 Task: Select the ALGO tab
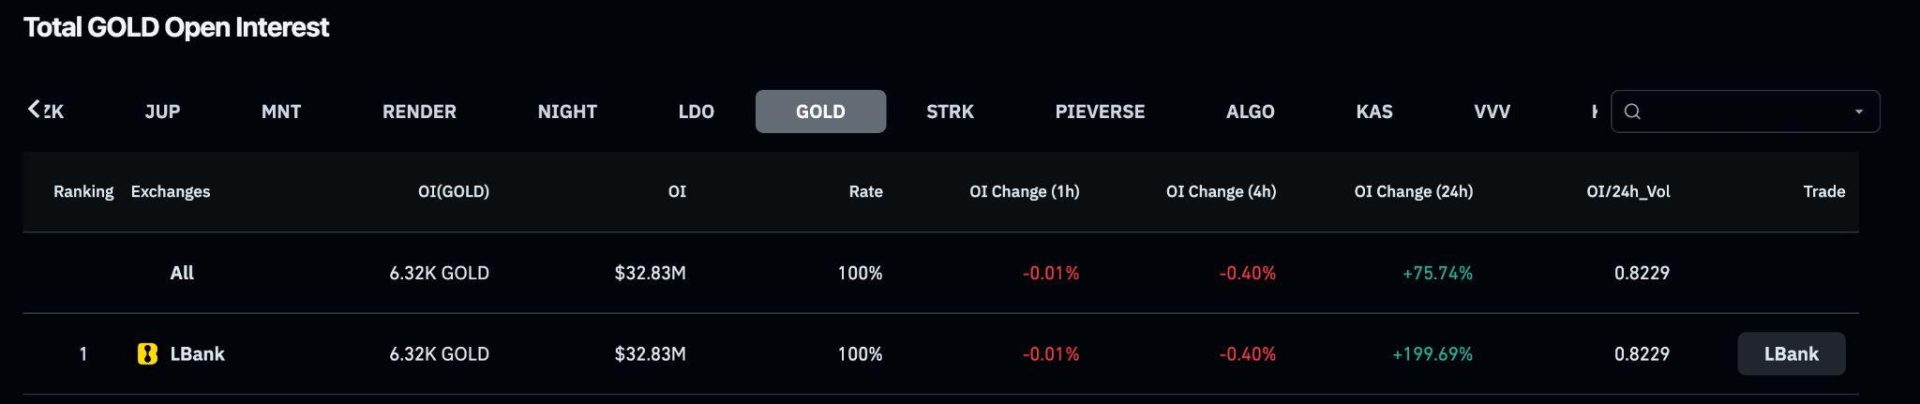pyautogui.click(x=1250, y=112)
